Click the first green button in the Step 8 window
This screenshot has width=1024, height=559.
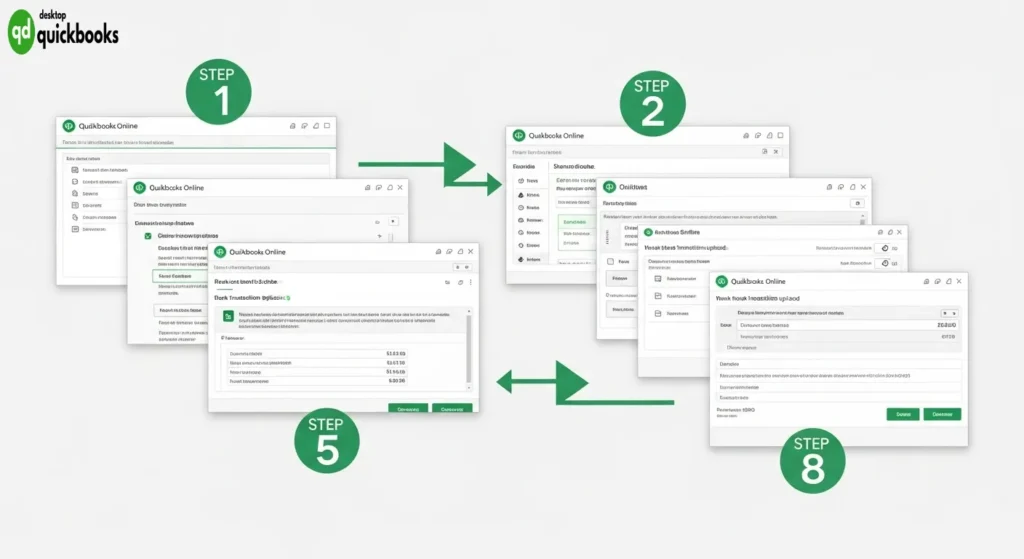coord(903,414)
